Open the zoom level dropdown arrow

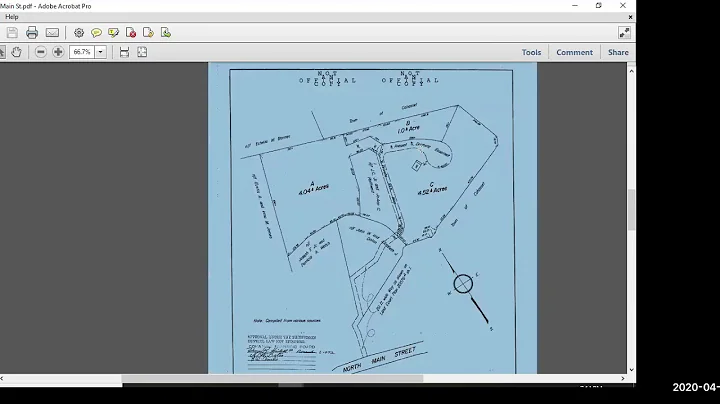pos(101,52)
